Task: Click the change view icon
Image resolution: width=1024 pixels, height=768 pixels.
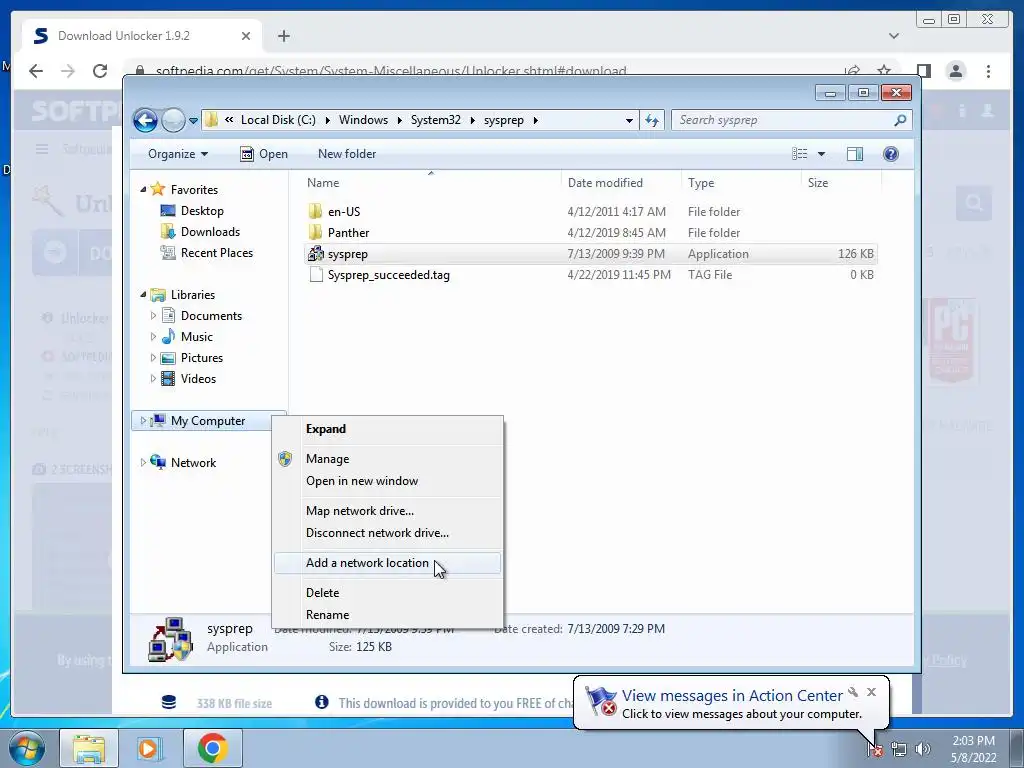Action: [x=799, y=154]
